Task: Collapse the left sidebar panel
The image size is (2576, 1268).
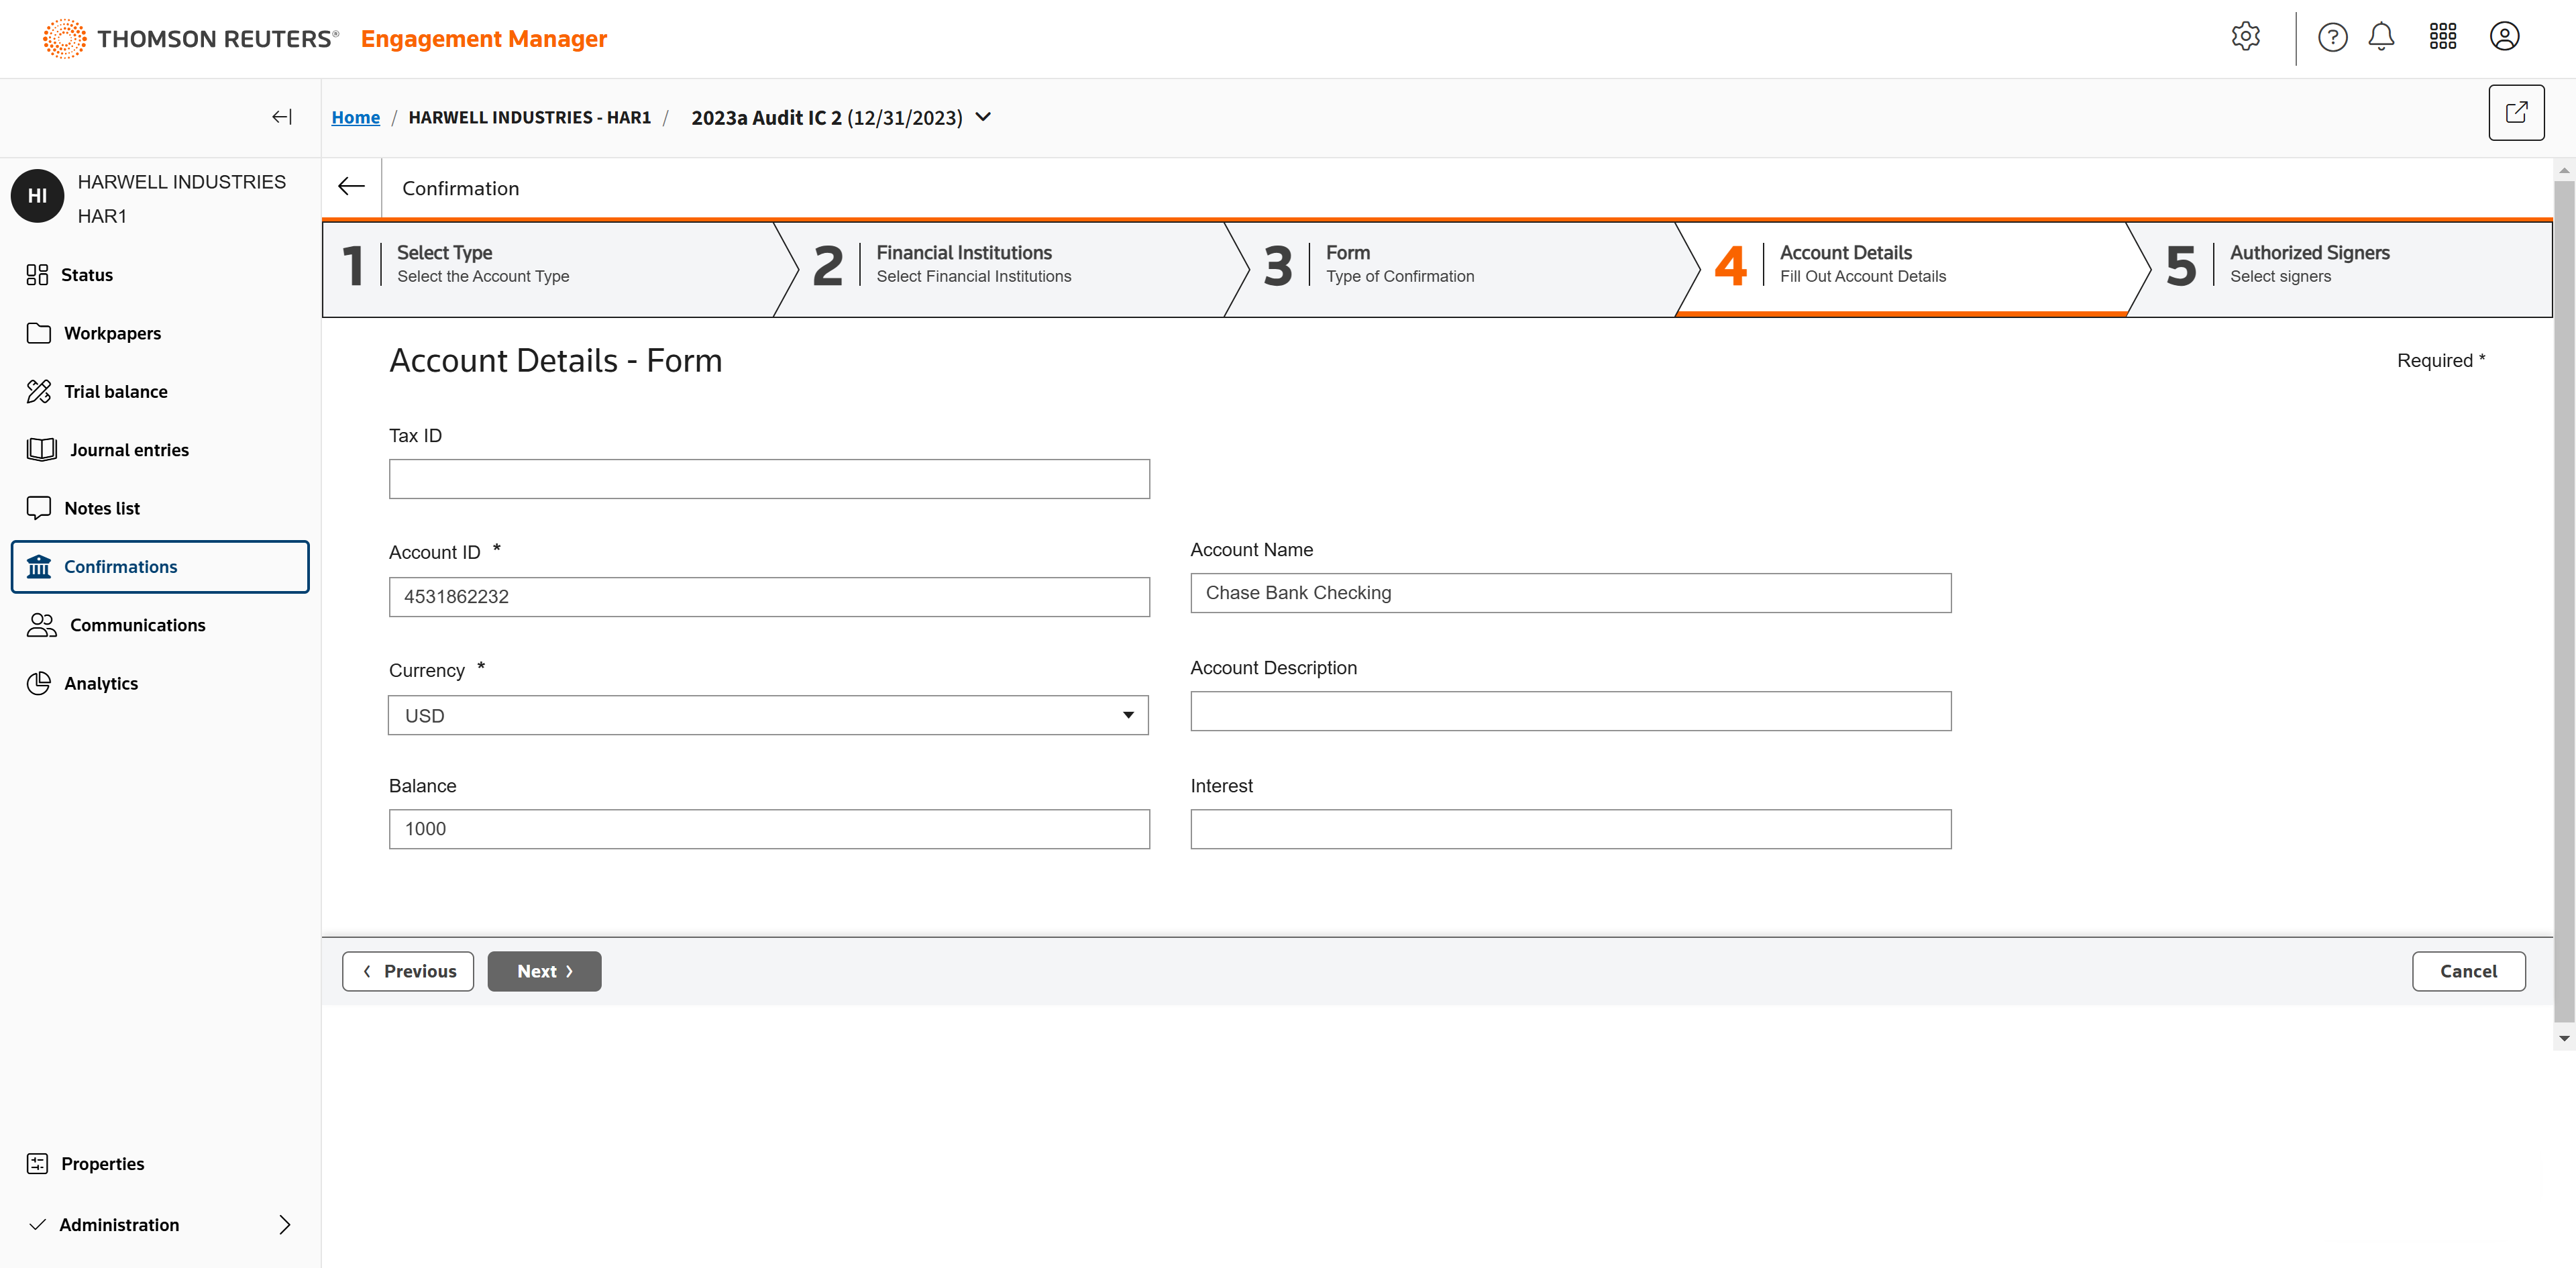Action: 282,117
